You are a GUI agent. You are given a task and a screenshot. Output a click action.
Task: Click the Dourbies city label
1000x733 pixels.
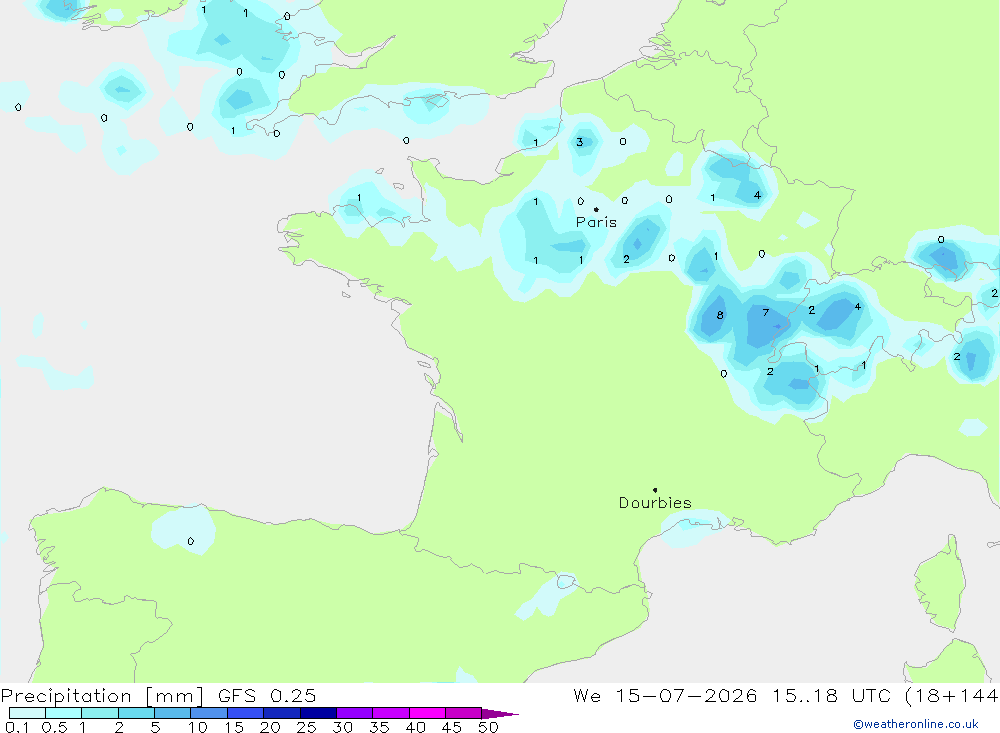tap(655, 503)
